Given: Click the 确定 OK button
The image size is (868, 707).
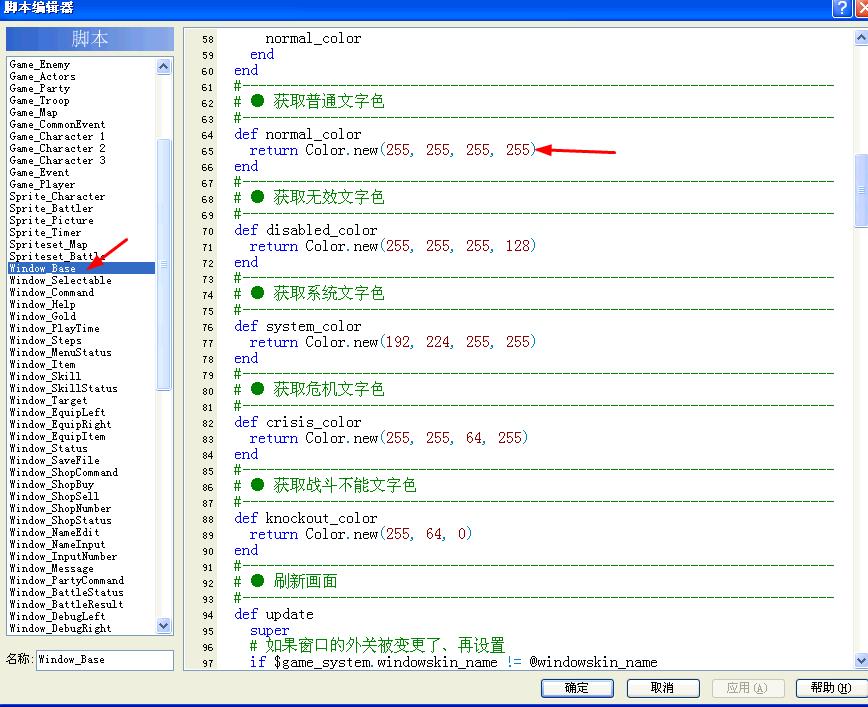Looking at the screenshot, I should tap(577, 688).
